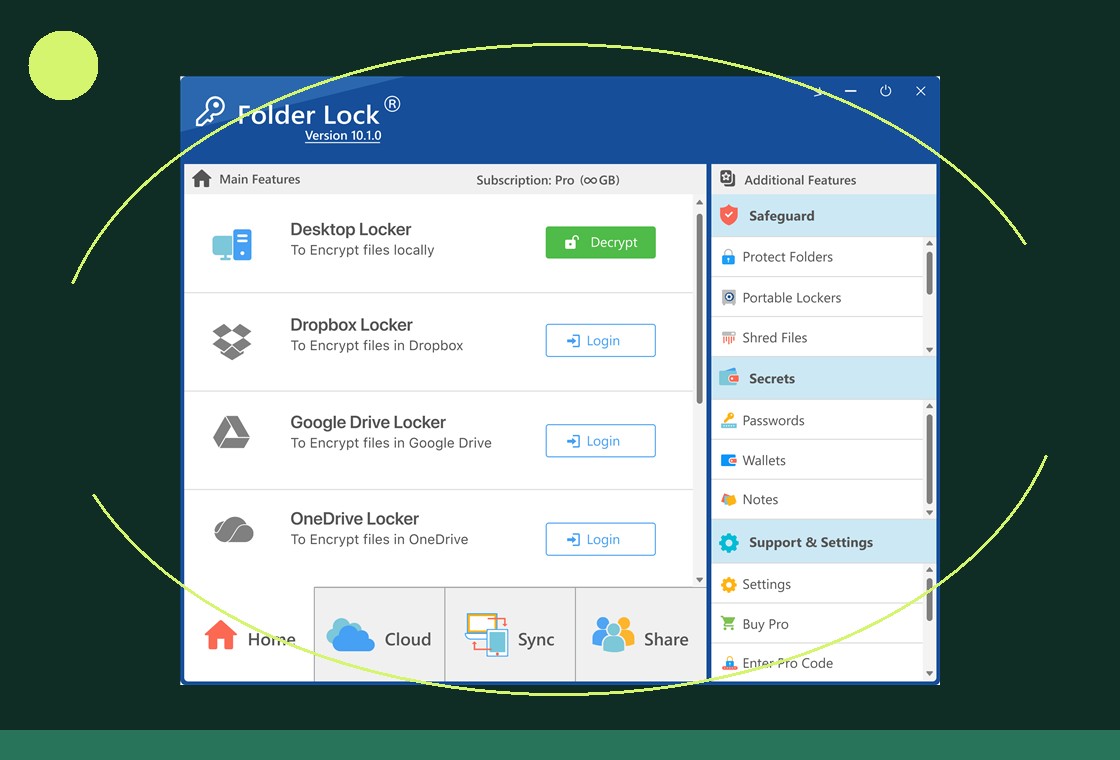Image resolution: width=1120 pixels, height=760 pixels.
Task: Click the Buy Pro shopping cart icon
Action: tap(728, 623)
